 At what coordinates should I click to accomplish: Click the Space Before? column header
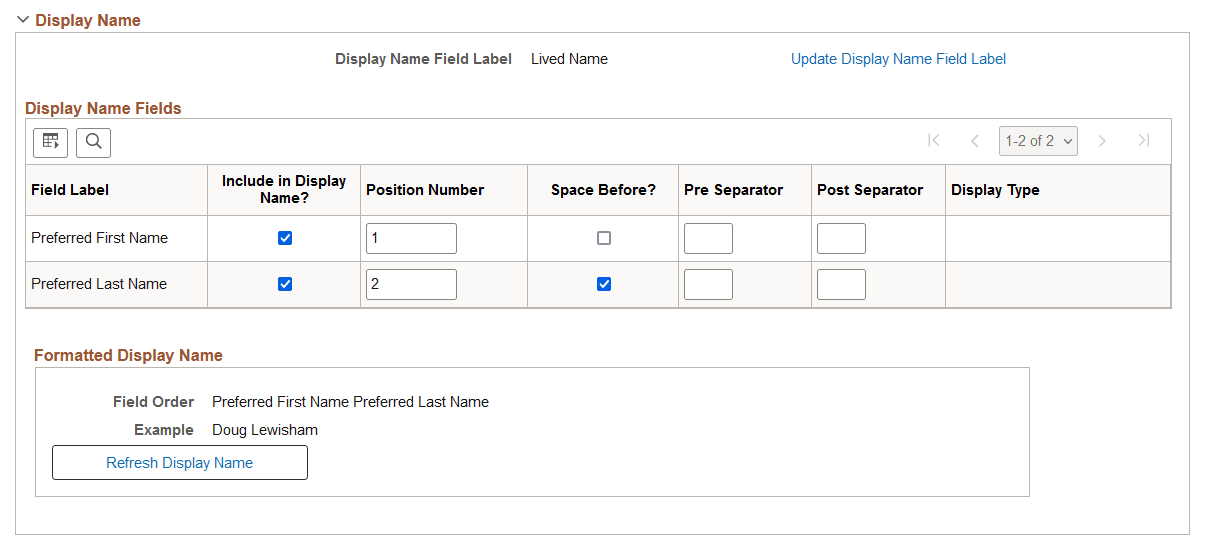603,190
